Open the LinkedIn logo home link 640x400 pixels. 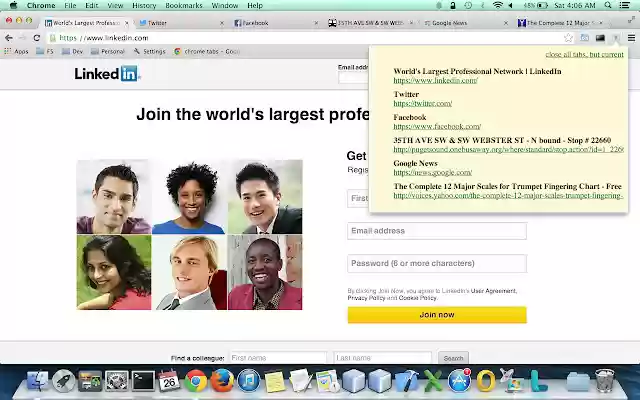click(x=107, y=73)
